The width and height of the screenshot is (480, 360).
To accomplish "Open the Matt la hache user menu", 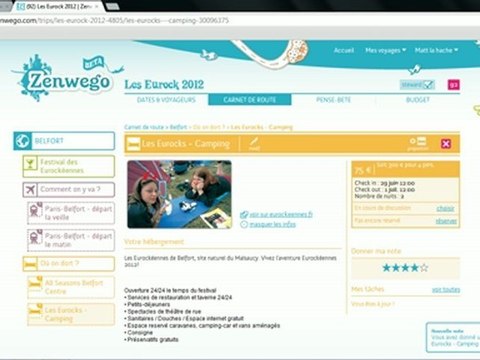I will [x=436, y=50].
